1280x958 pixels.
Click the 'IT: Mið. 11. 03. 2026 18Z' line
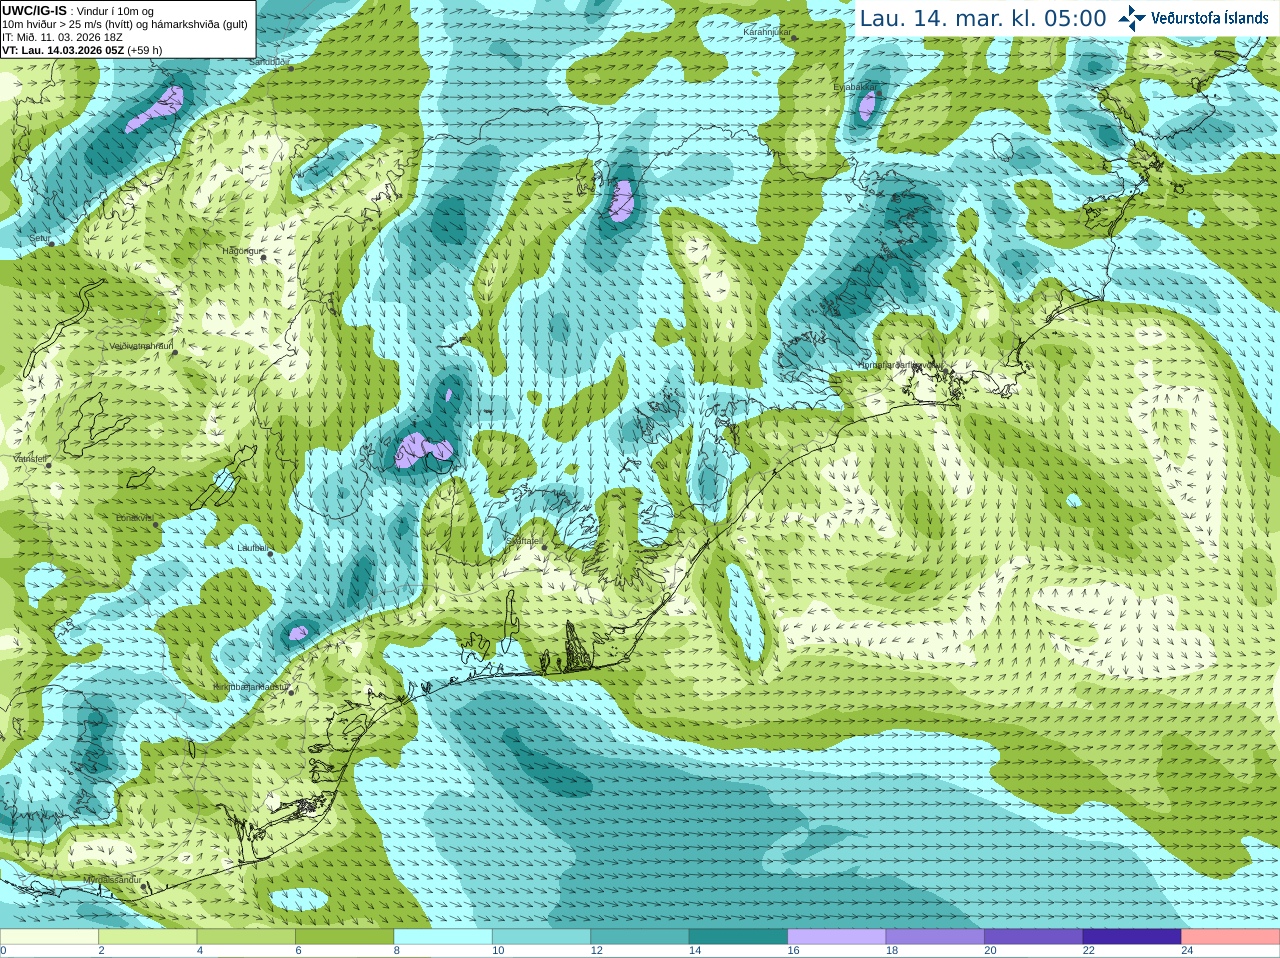click(x=63, y=37)
